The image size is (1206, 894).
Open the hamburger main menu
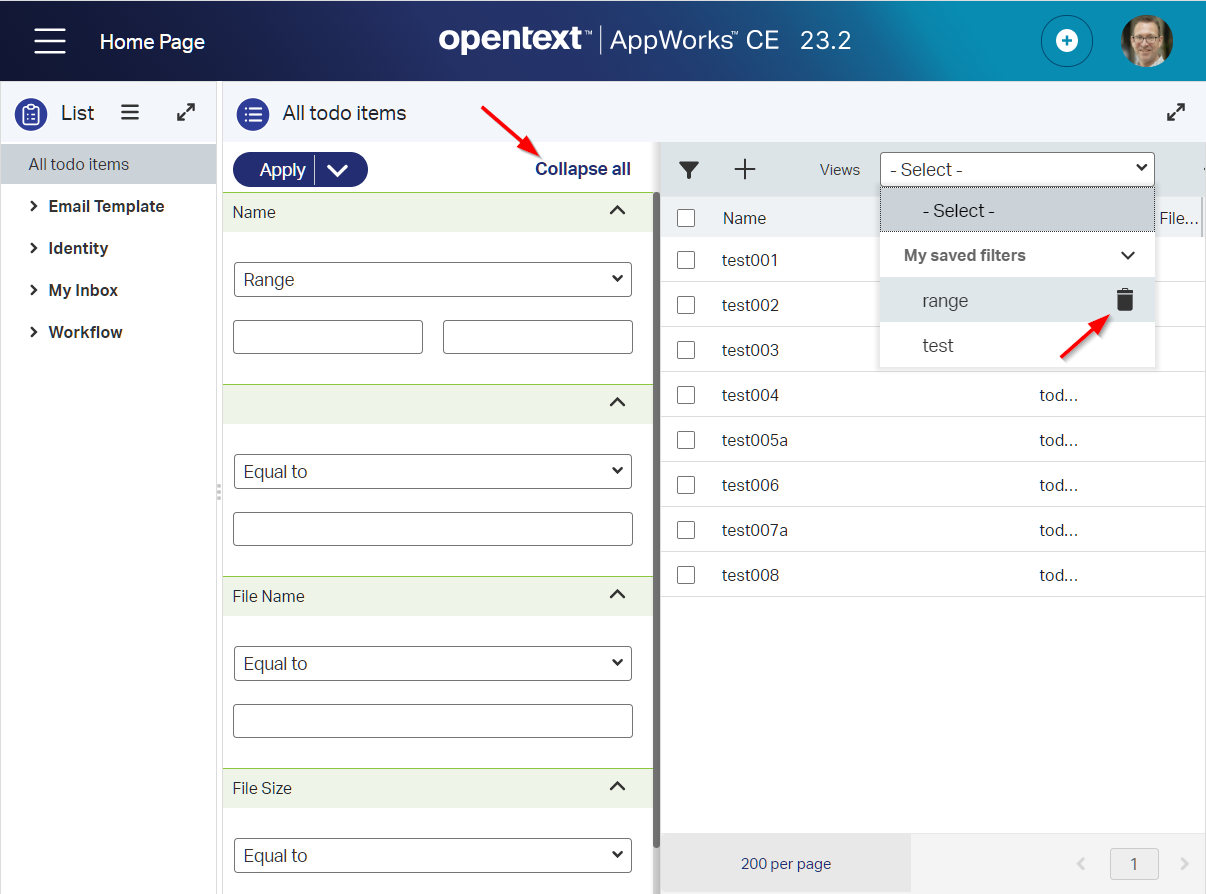50,41
